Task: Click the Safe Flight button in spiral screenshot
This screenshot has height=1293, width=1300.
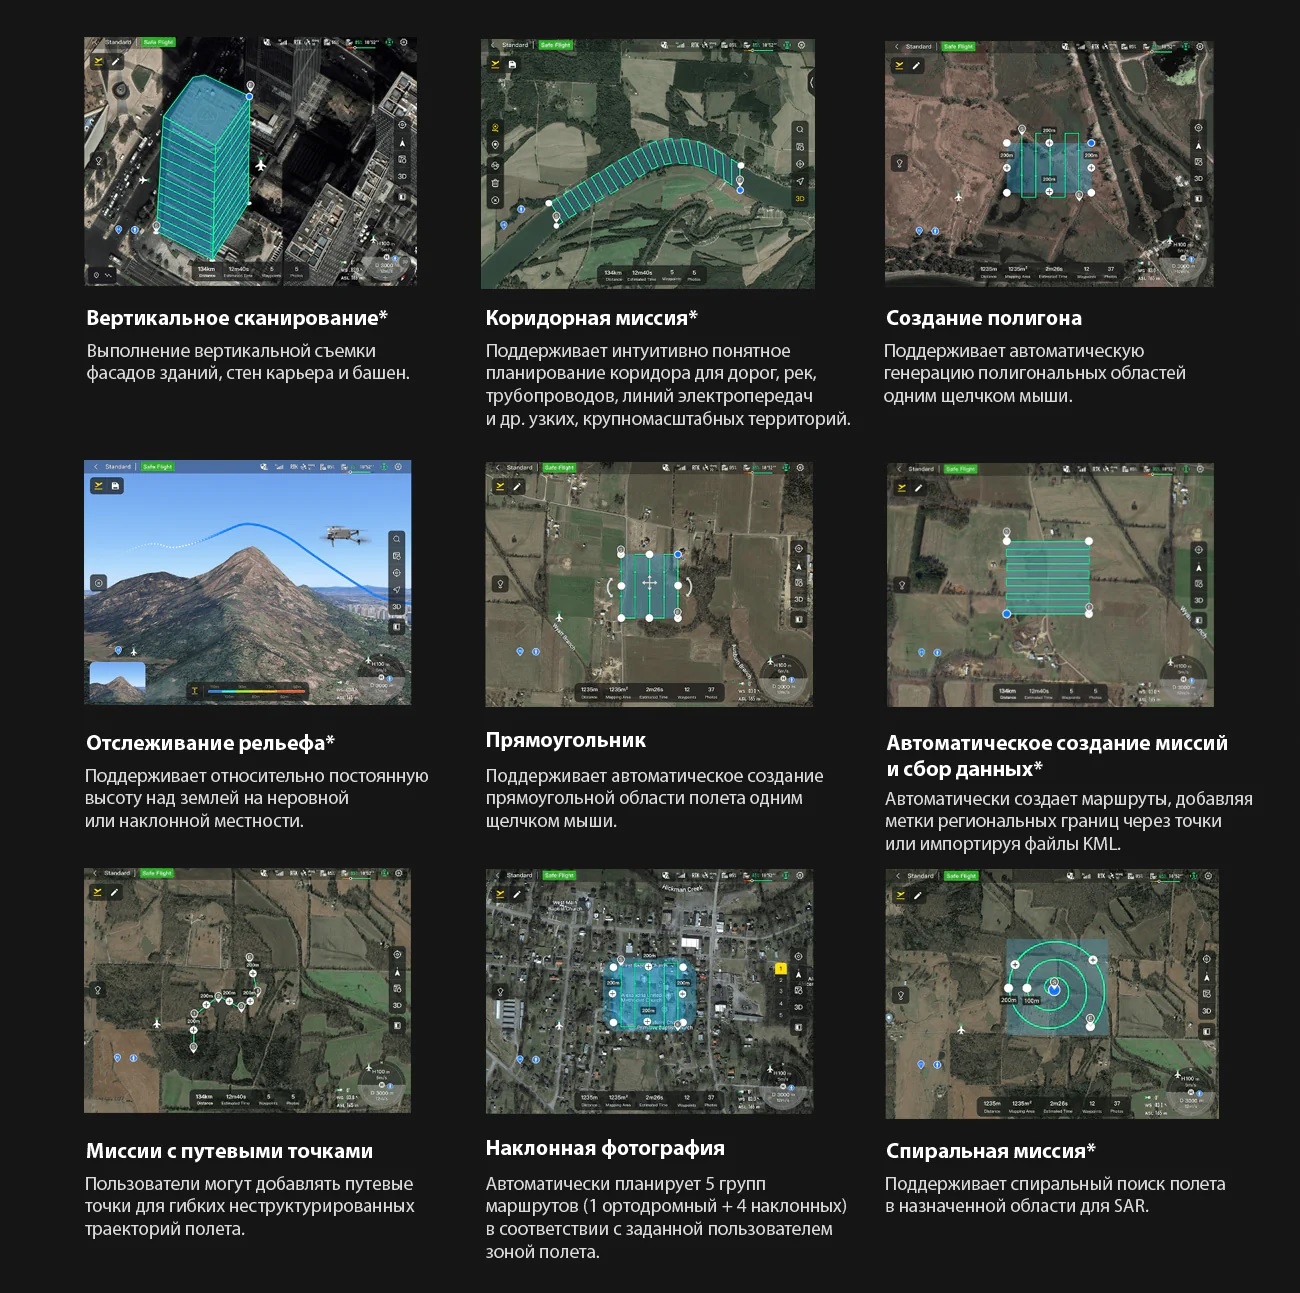Action: 960,876
